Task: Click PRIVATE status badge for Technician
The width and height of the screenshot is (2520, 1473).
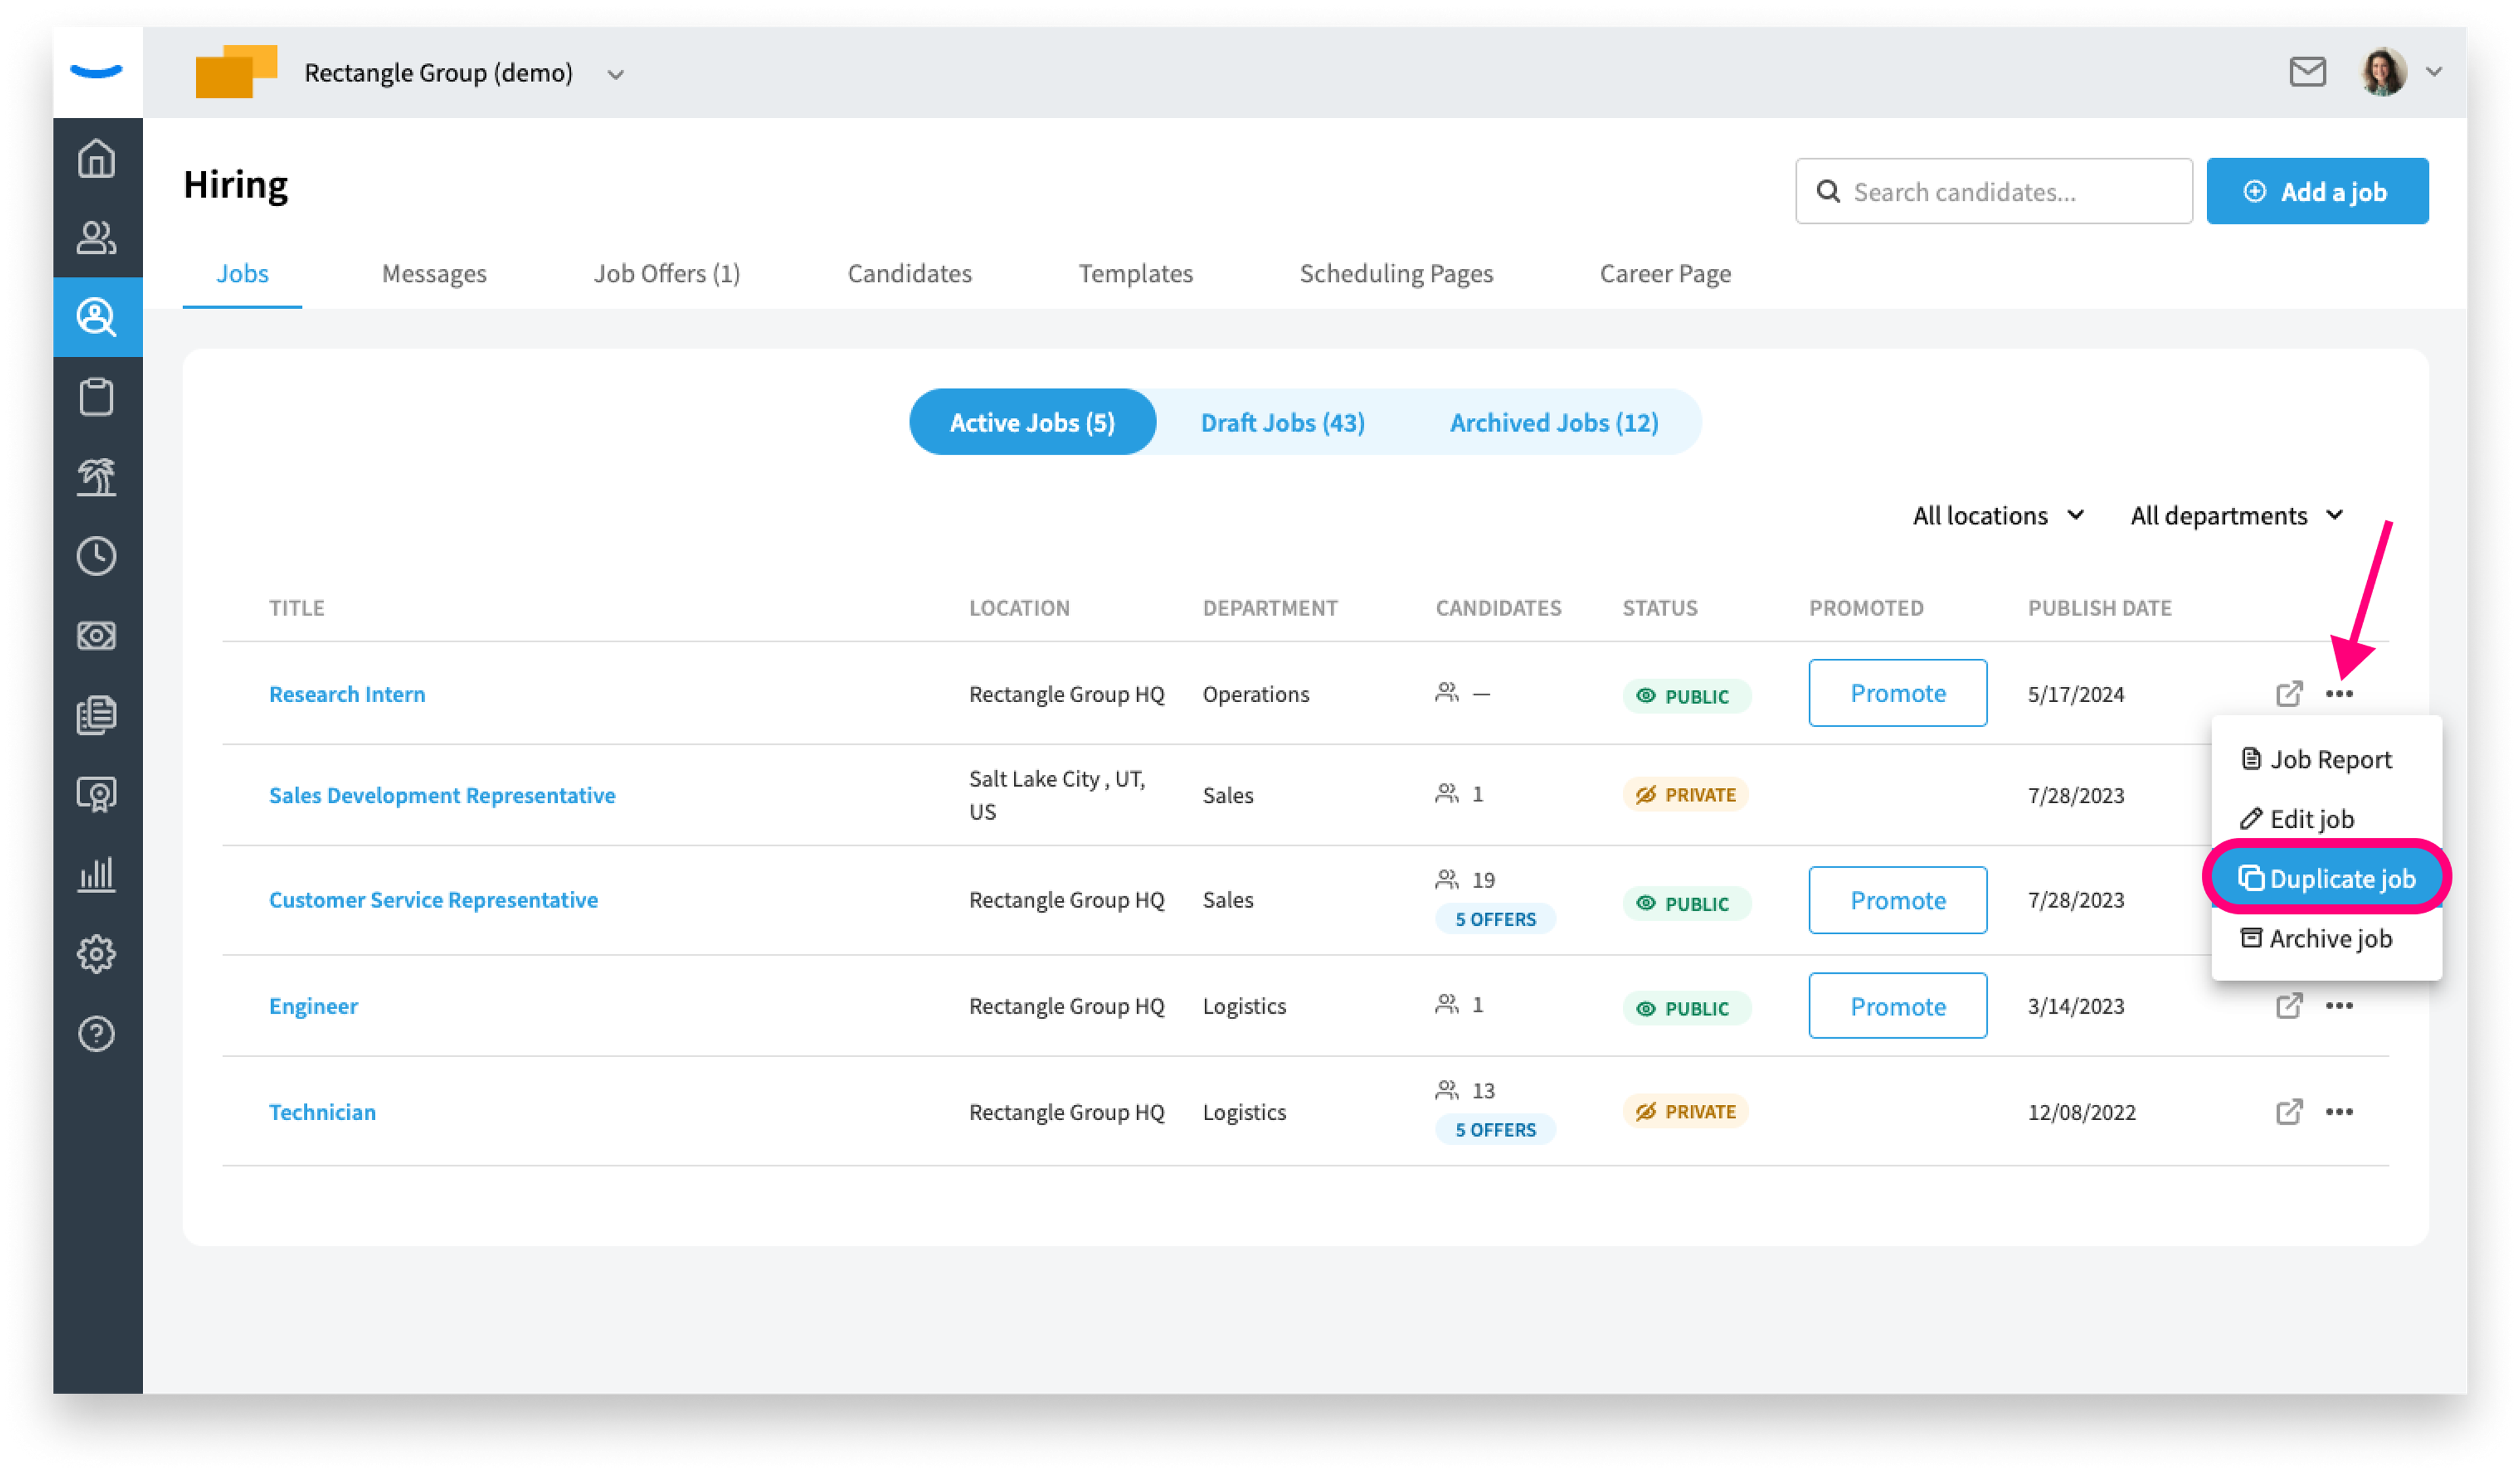Action: pos(1685,1112)
